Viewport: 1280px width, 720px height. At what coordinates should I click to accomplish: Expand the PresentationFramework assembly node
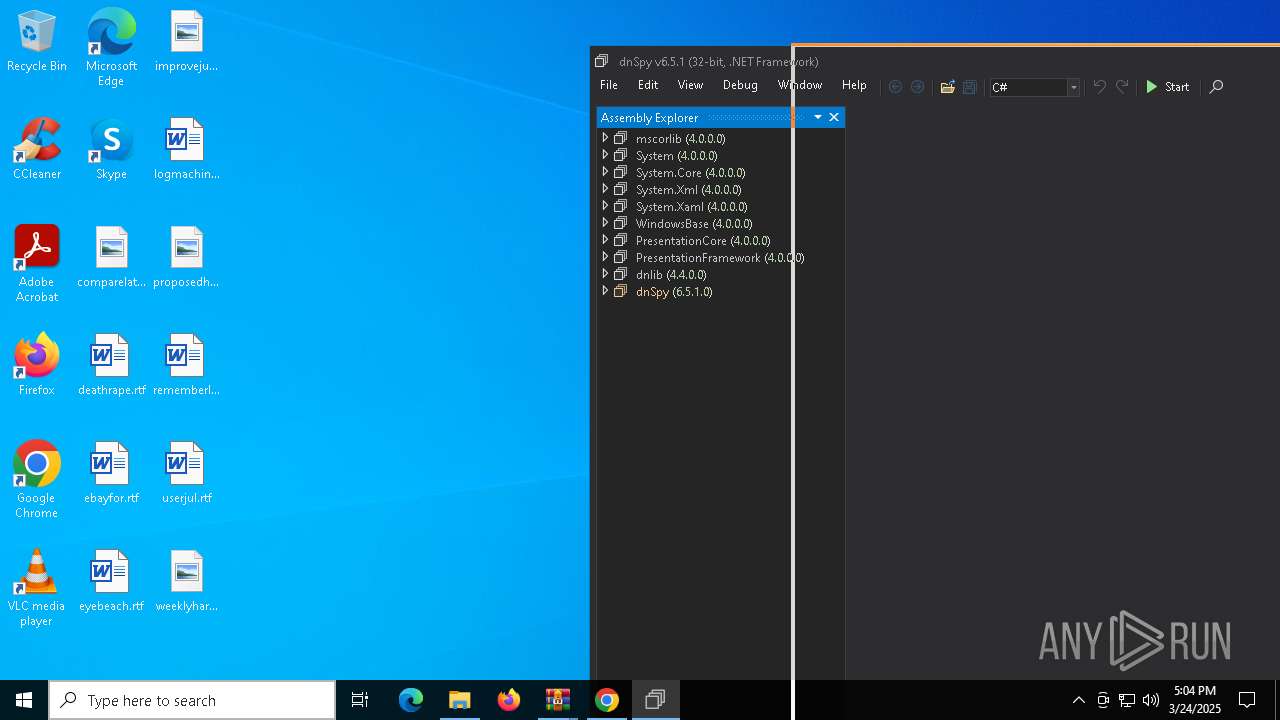(605, 257)
